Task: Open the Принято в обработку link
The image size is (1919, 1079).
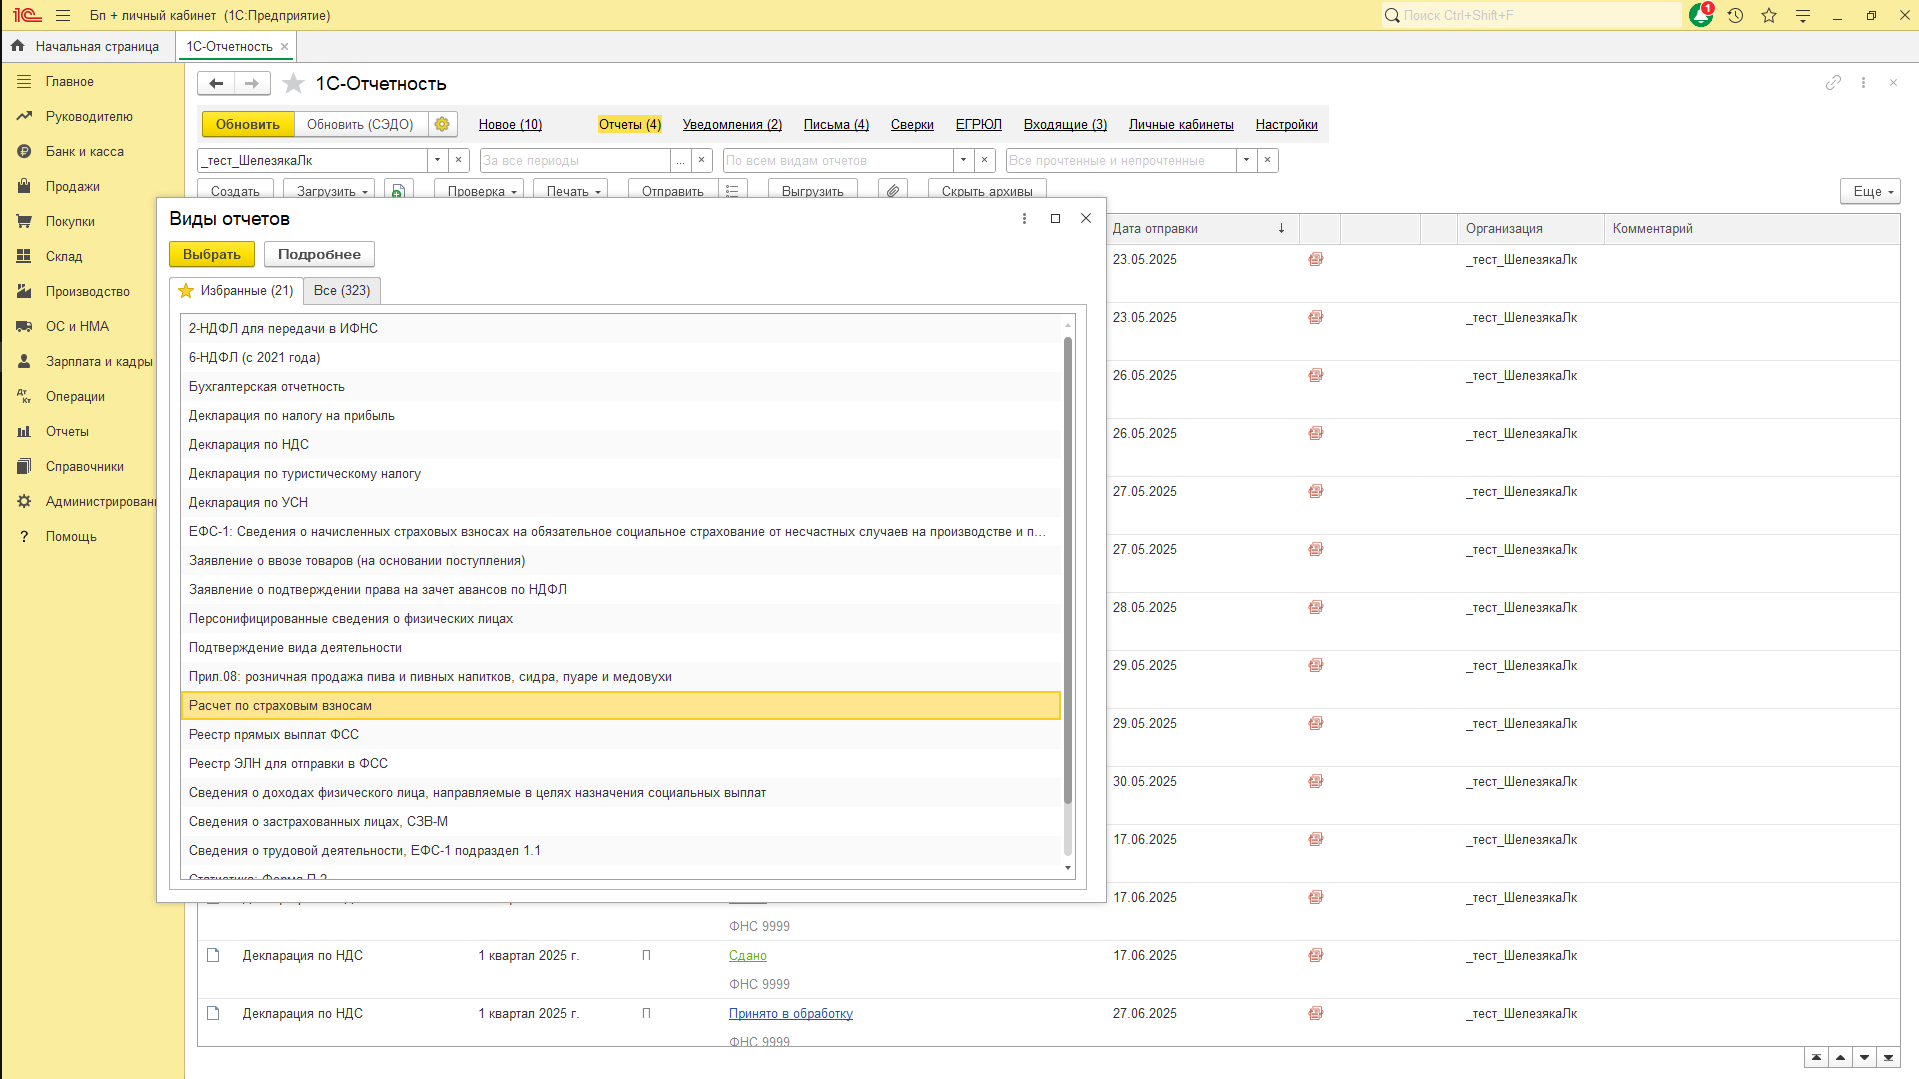Action: 791,1013
